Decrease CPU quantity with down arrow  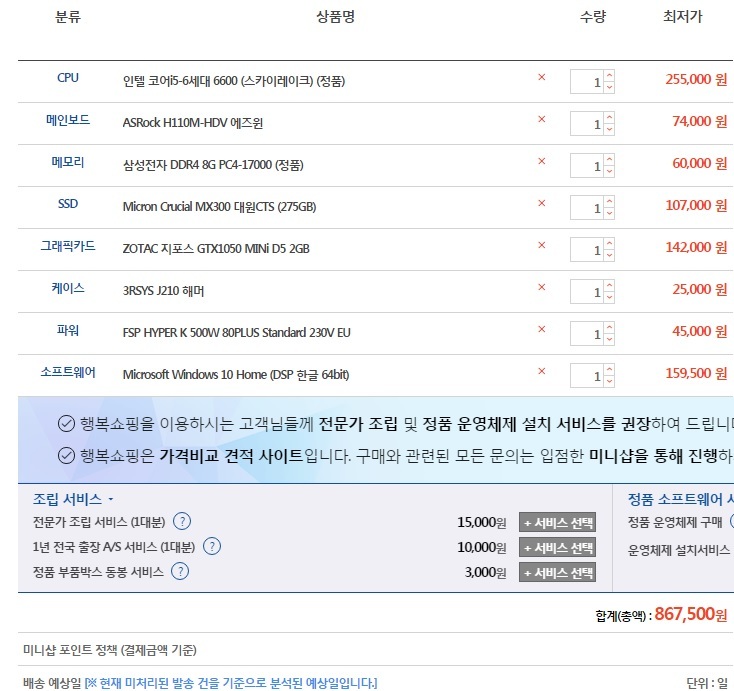[609, 87]
